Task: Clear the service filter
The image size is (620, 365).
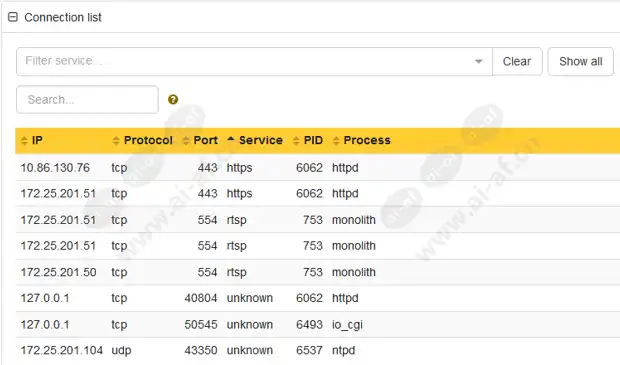Action: pos(517,61)
